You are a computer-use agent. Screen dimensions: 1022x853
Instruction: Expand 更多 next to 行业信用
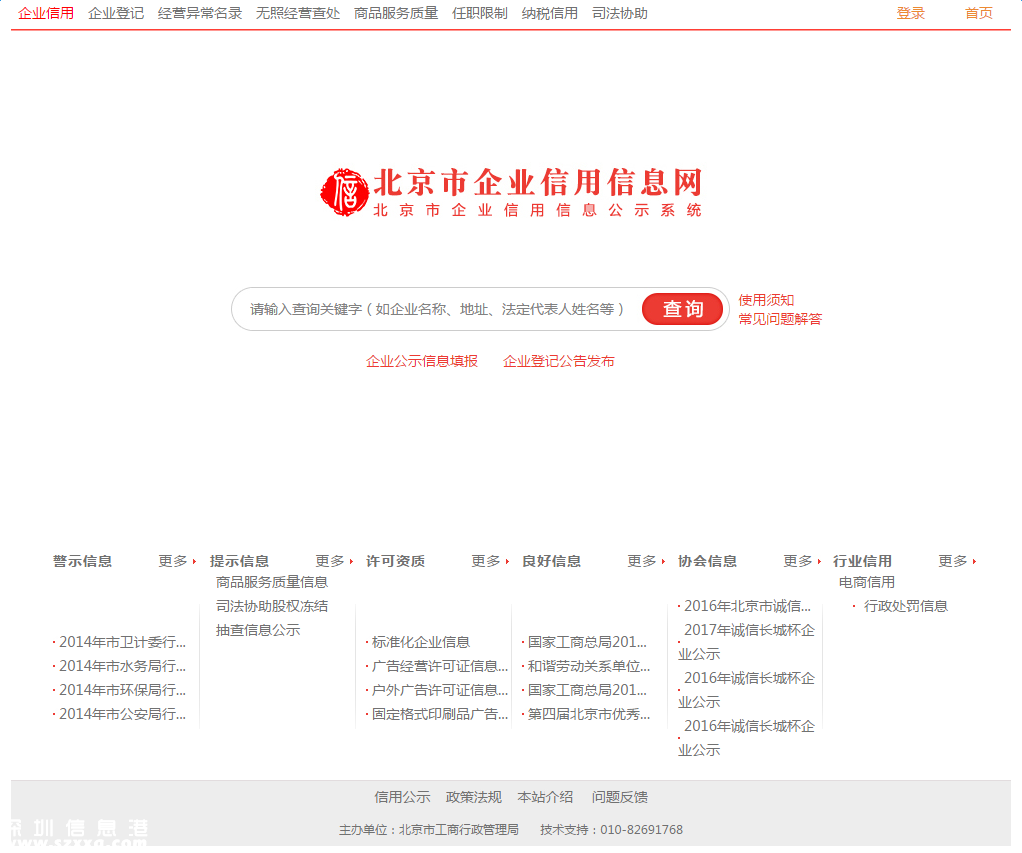click(957, 561)
